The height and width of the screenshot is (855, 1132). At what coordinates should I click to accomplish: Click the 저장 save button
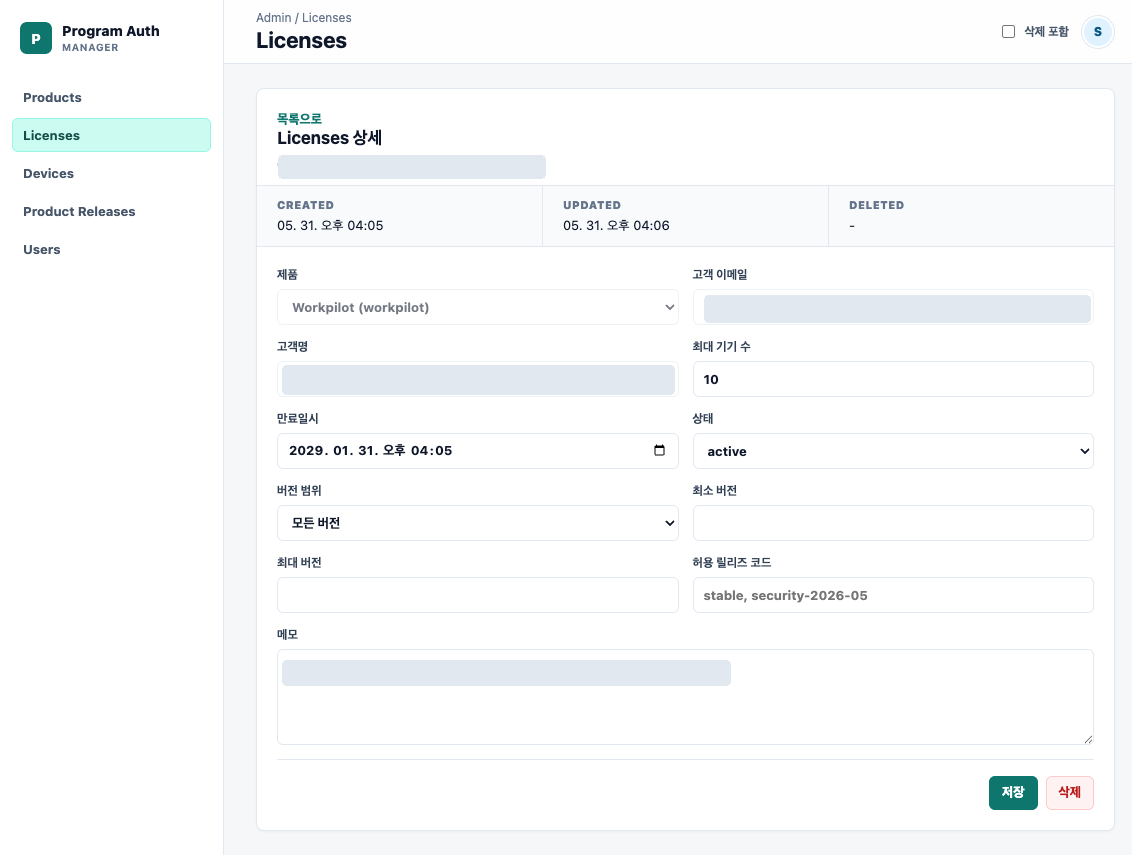[x=1013, y=793]
